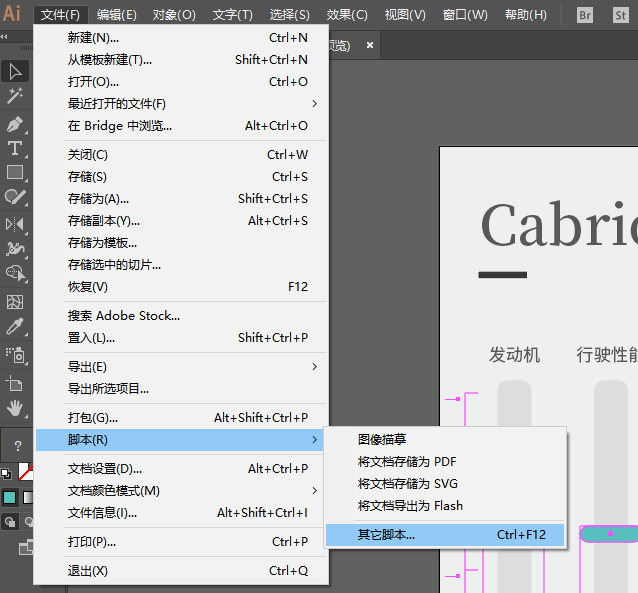Choose 存储为模板... menu item
This screenshot has height=593, width=638.
(x=181, y=243)
